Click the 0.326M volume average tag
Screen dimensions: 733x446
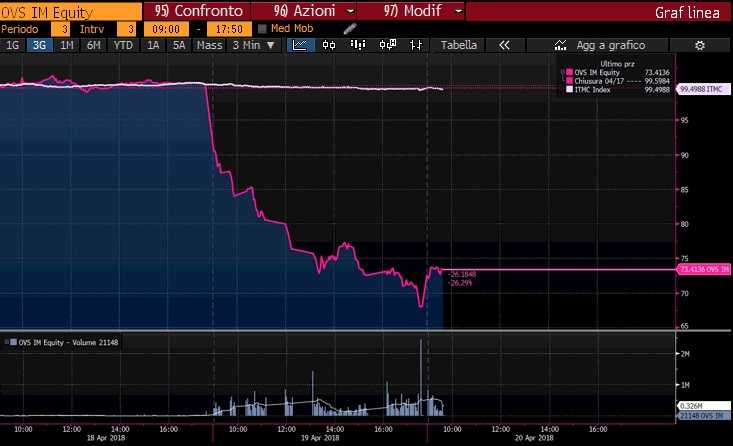[x=703, y=406]
